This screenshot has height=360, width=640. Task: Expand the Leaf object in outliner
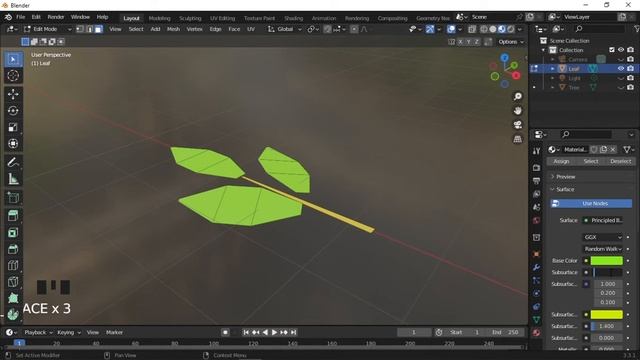point(553,69)
